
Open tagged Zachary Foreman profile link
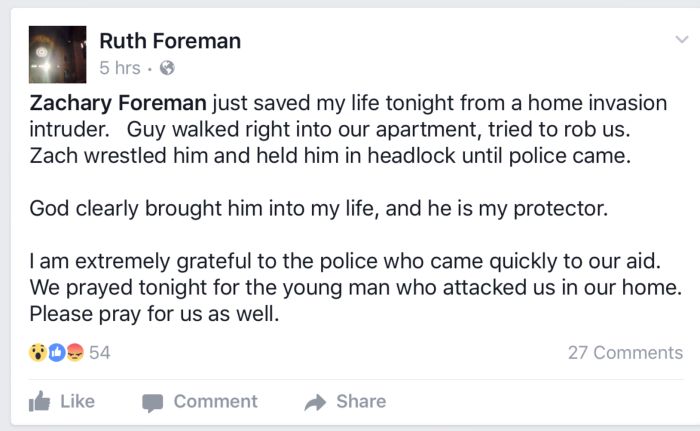pos(118,103)
